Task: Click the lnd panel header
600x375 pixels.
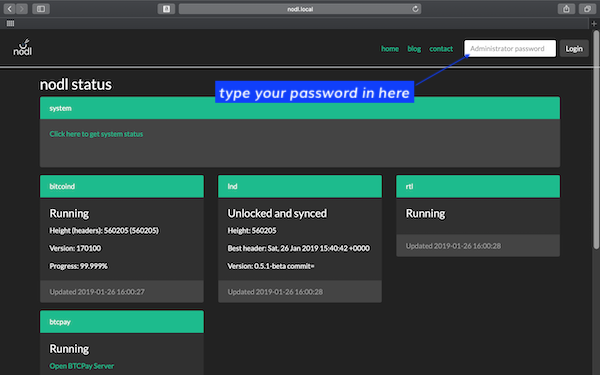Action: [x=300, y=186]
